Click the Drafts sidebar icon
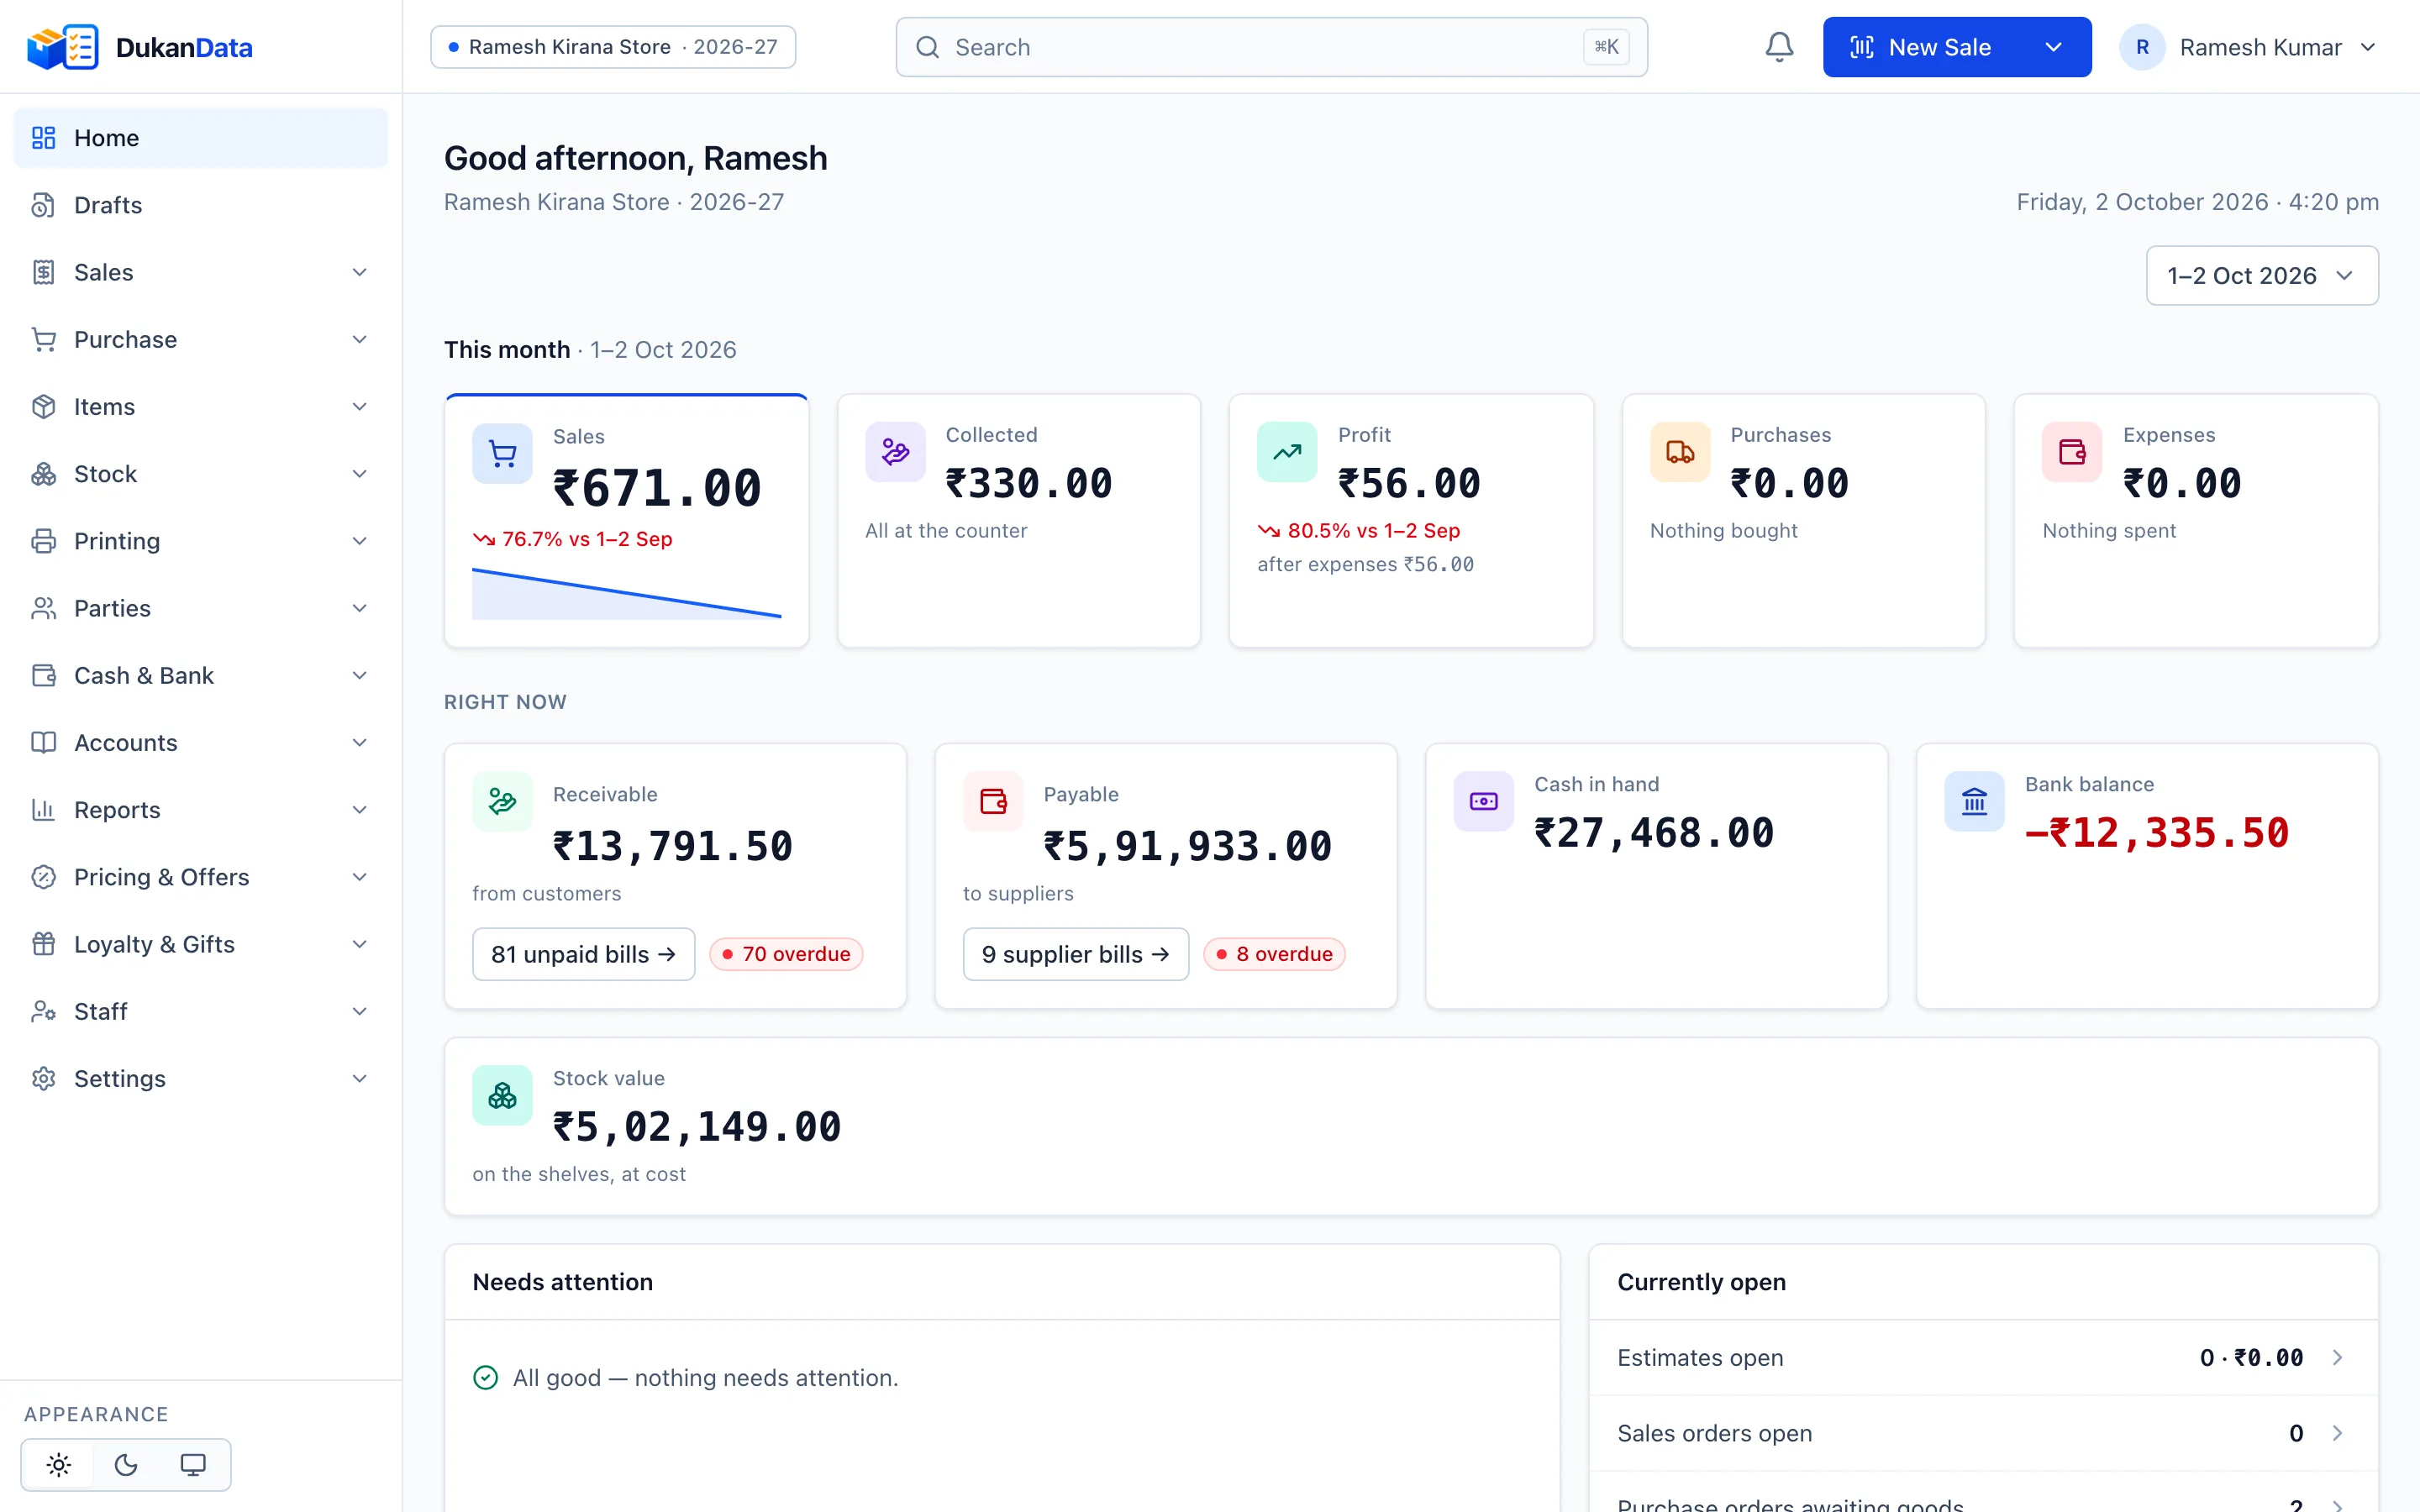The height and width of the screenshot is (1512, 2420). coord(43,205)
